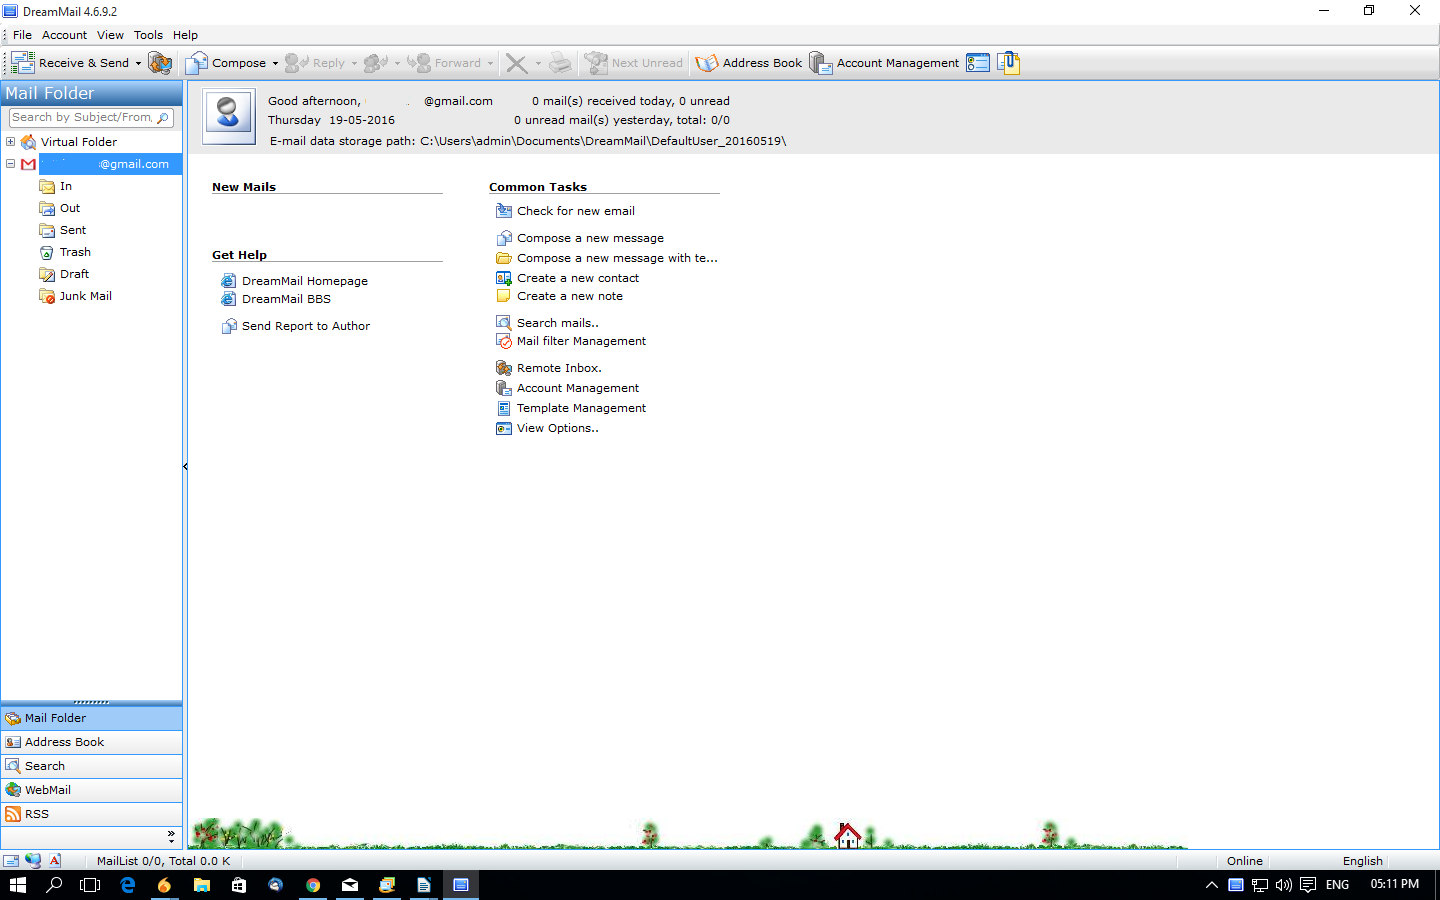
Task: Open Remote Inbox link
Action: point(559,368)
